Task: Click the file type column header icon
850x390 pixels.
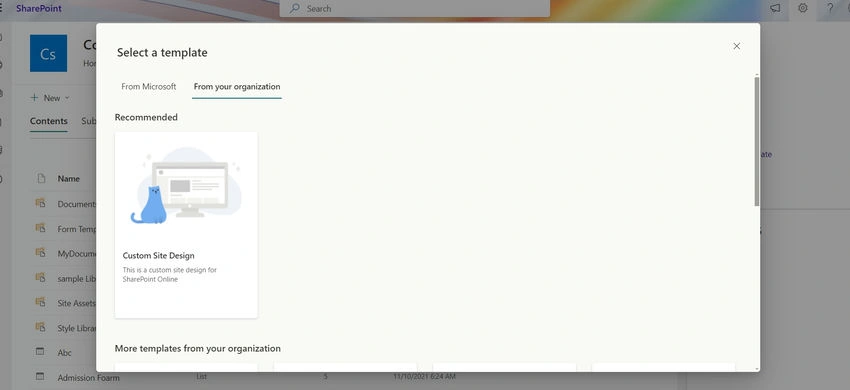Action: (41, 178)
